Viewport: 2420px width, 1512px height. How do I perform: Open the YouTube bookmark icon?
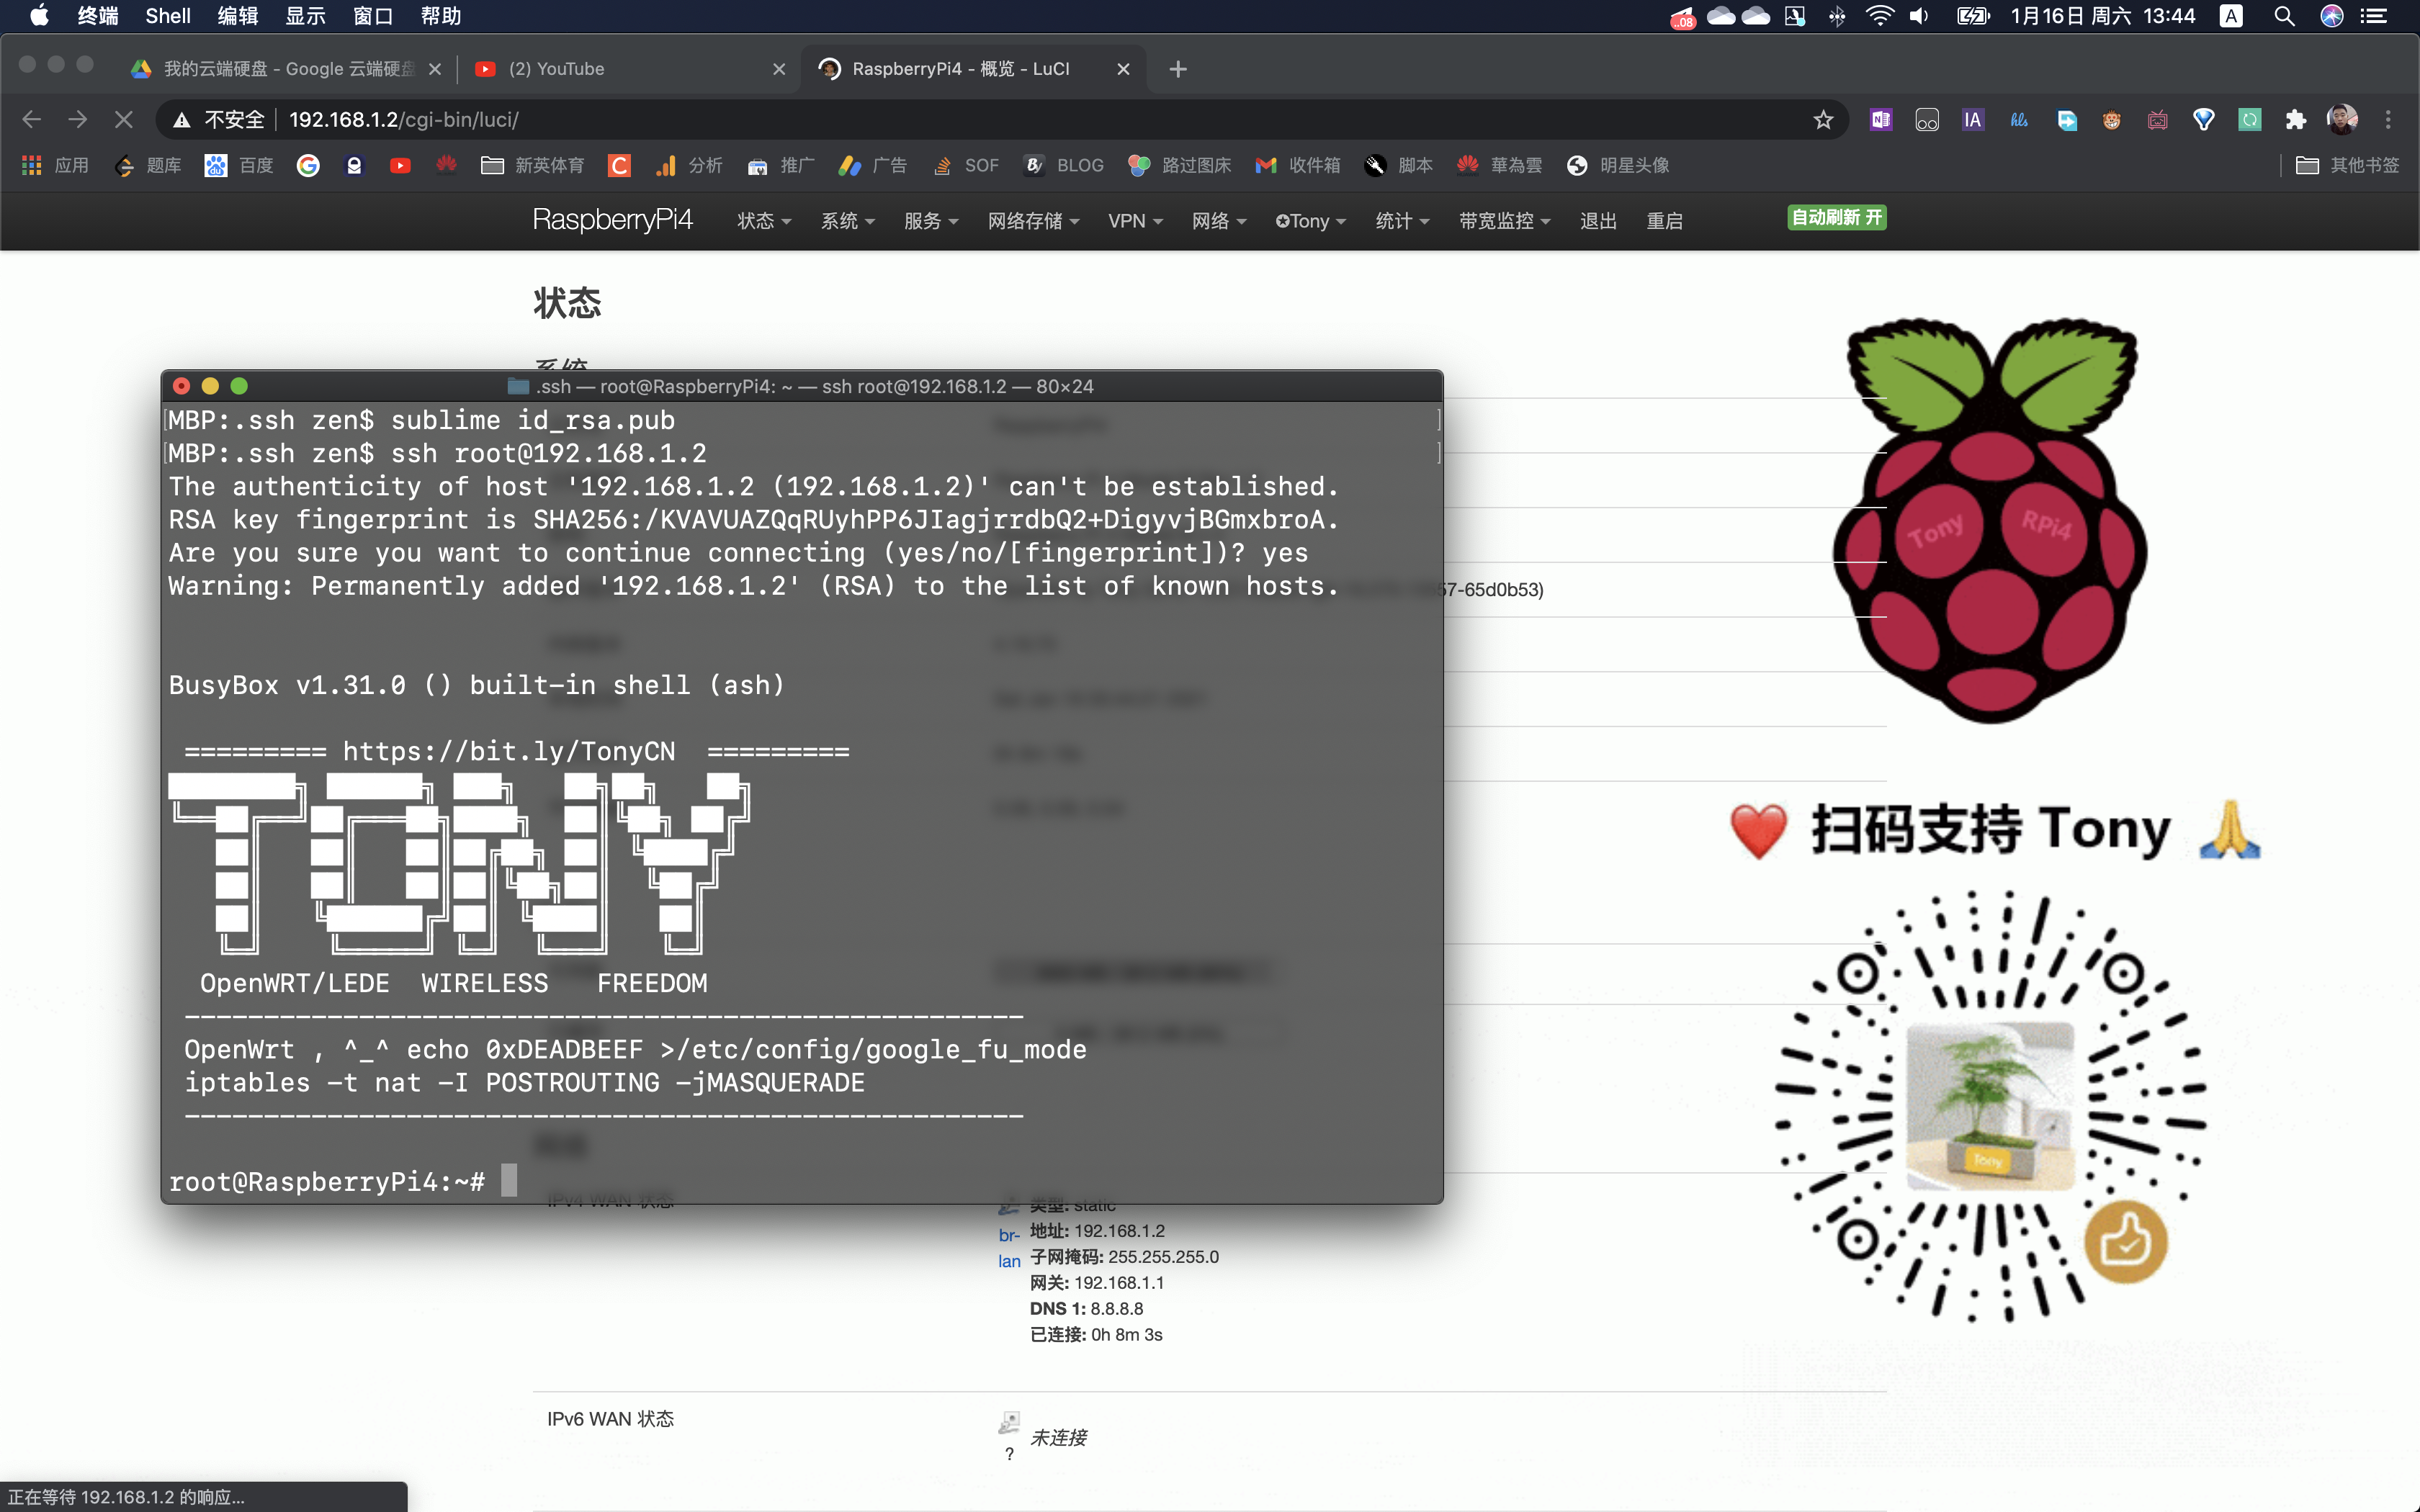(400, 166)
